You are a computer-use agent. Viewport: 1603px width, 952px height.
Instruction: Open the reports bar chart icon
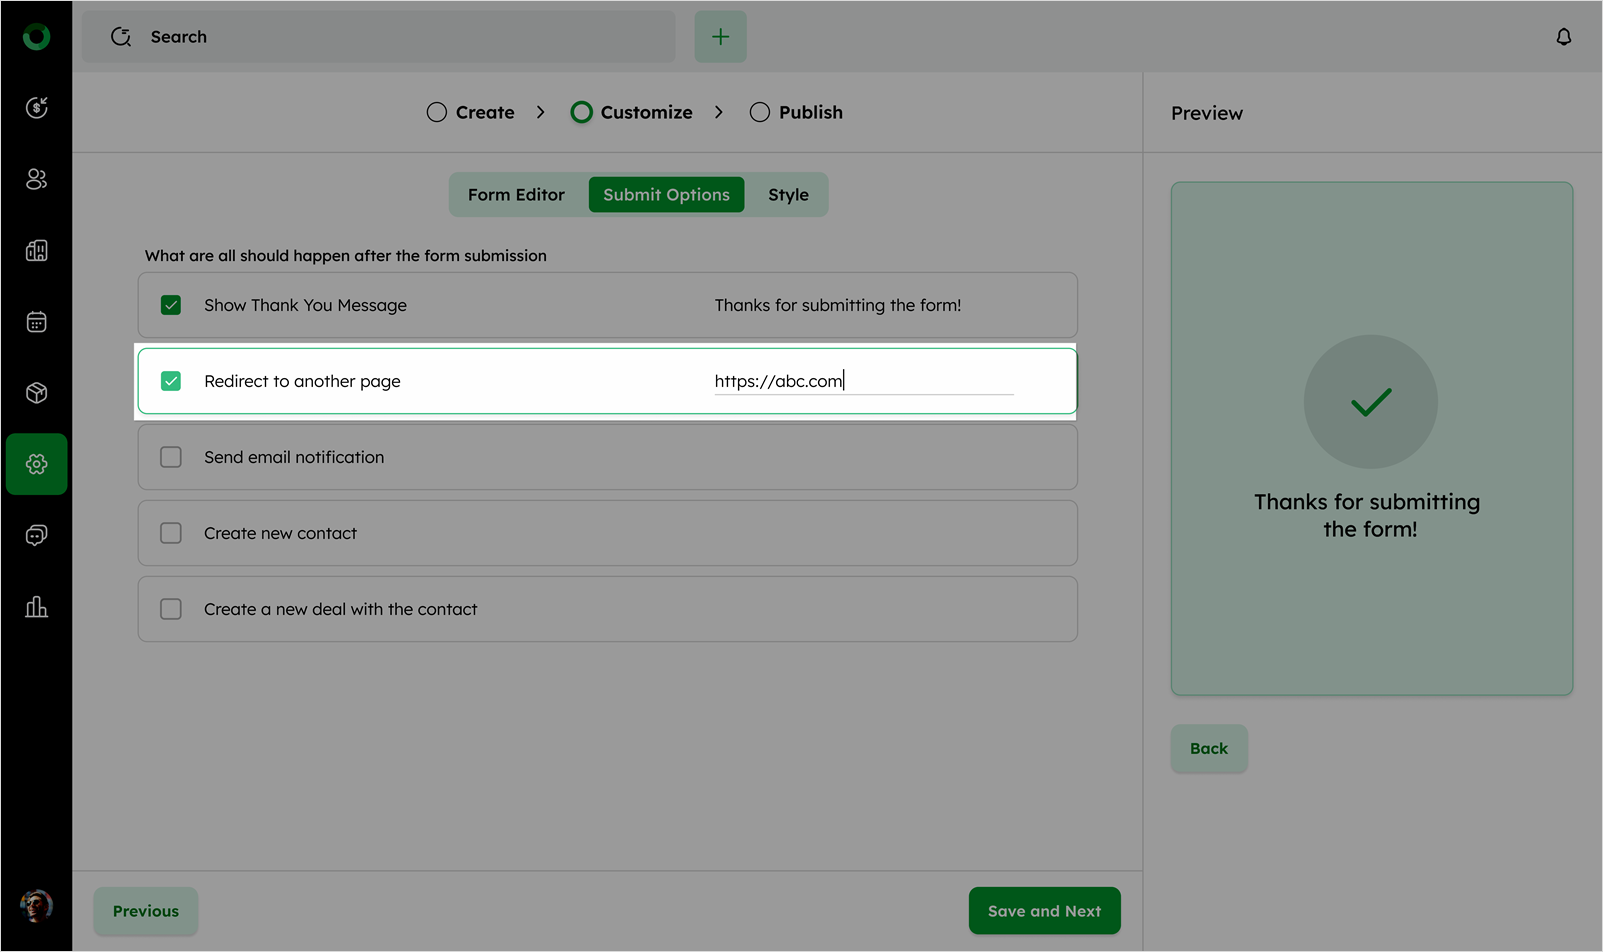37,607
